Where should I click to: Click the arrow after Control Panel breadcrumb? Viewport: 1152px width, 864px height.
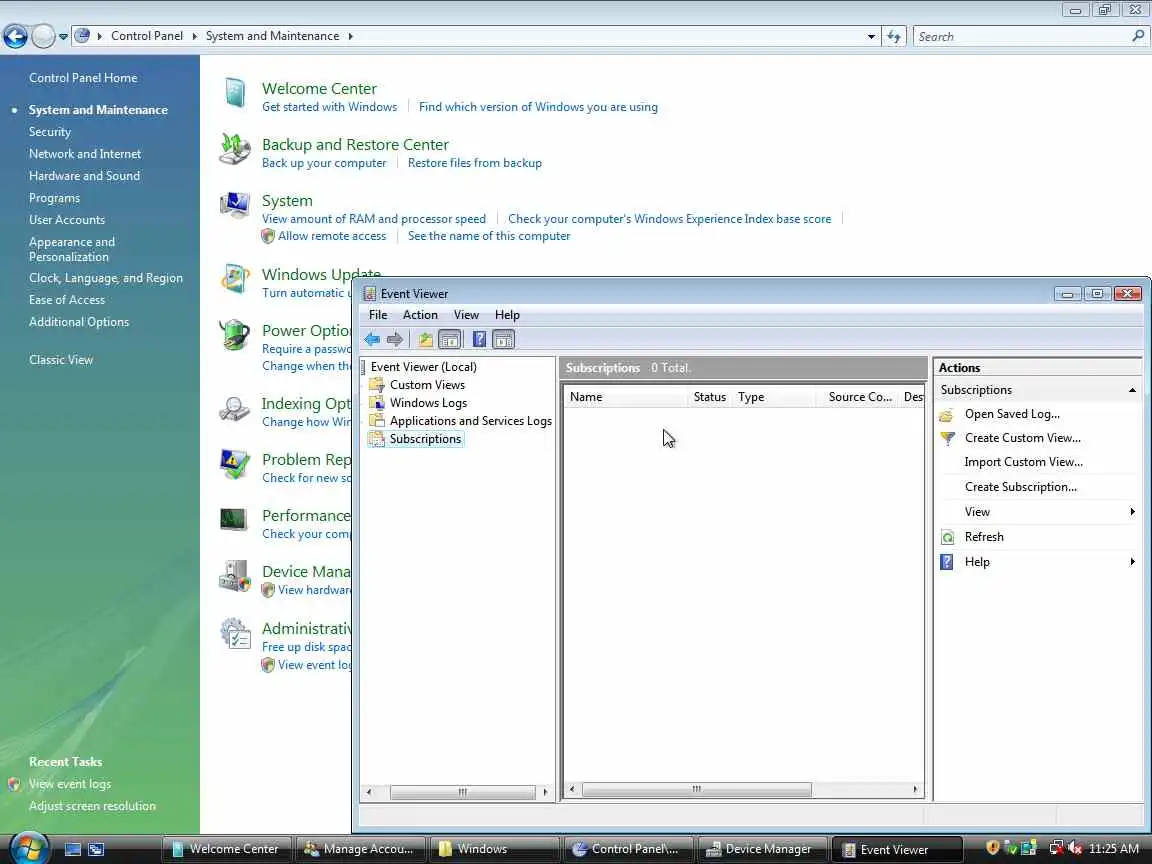click(195, 36)
